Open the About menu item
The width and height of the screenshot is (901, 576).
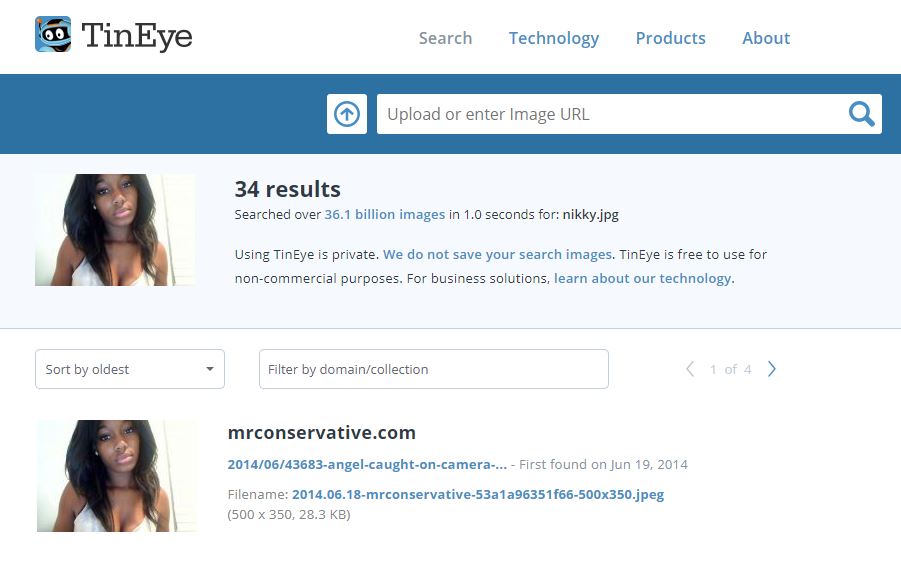pyautogui.click(x=766, y=38)
